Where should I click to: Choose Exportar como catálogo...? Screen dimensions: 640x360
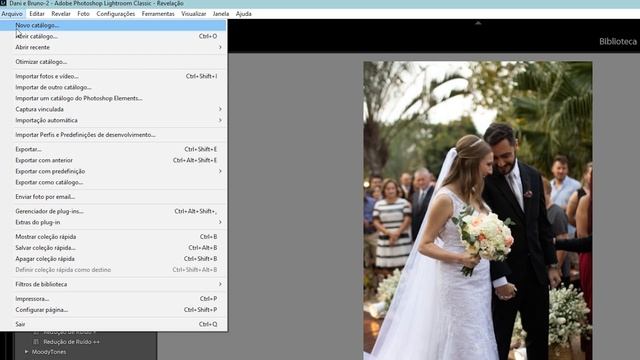[x=113, y=182]
